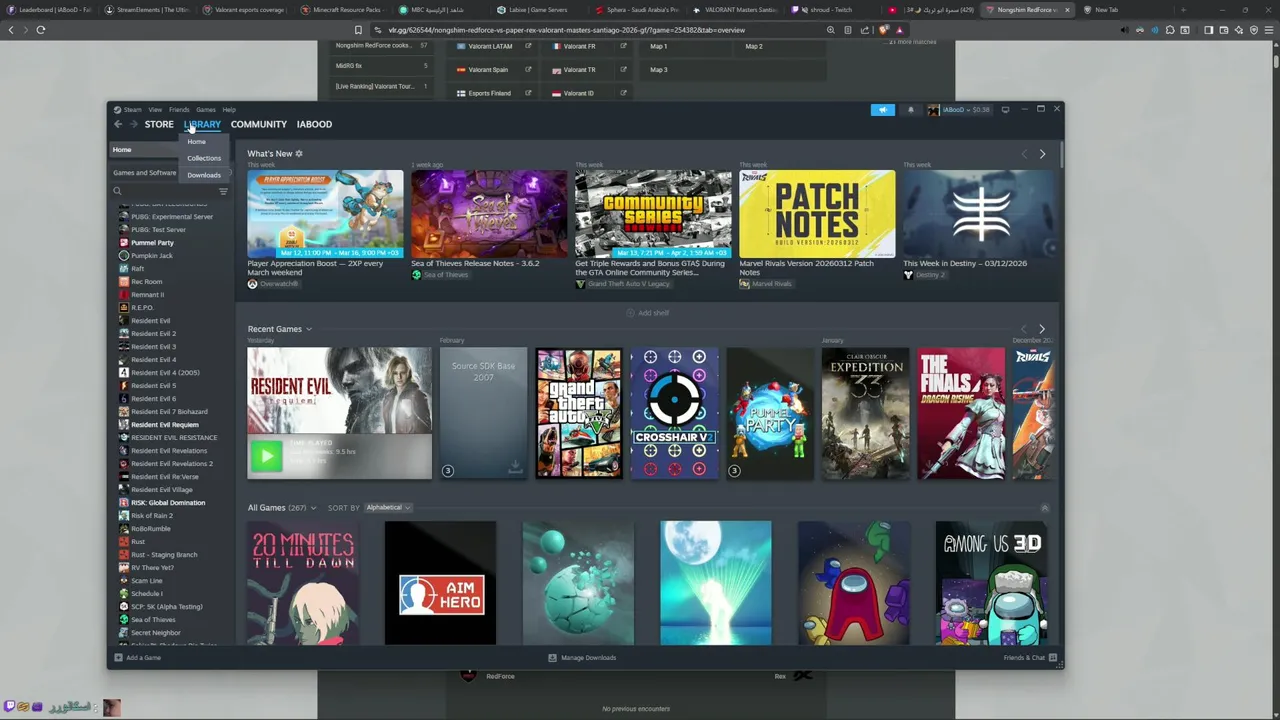The image size is (1280, 720).
Task: Click the library search magnifier icon
Action: pos(117,191)
